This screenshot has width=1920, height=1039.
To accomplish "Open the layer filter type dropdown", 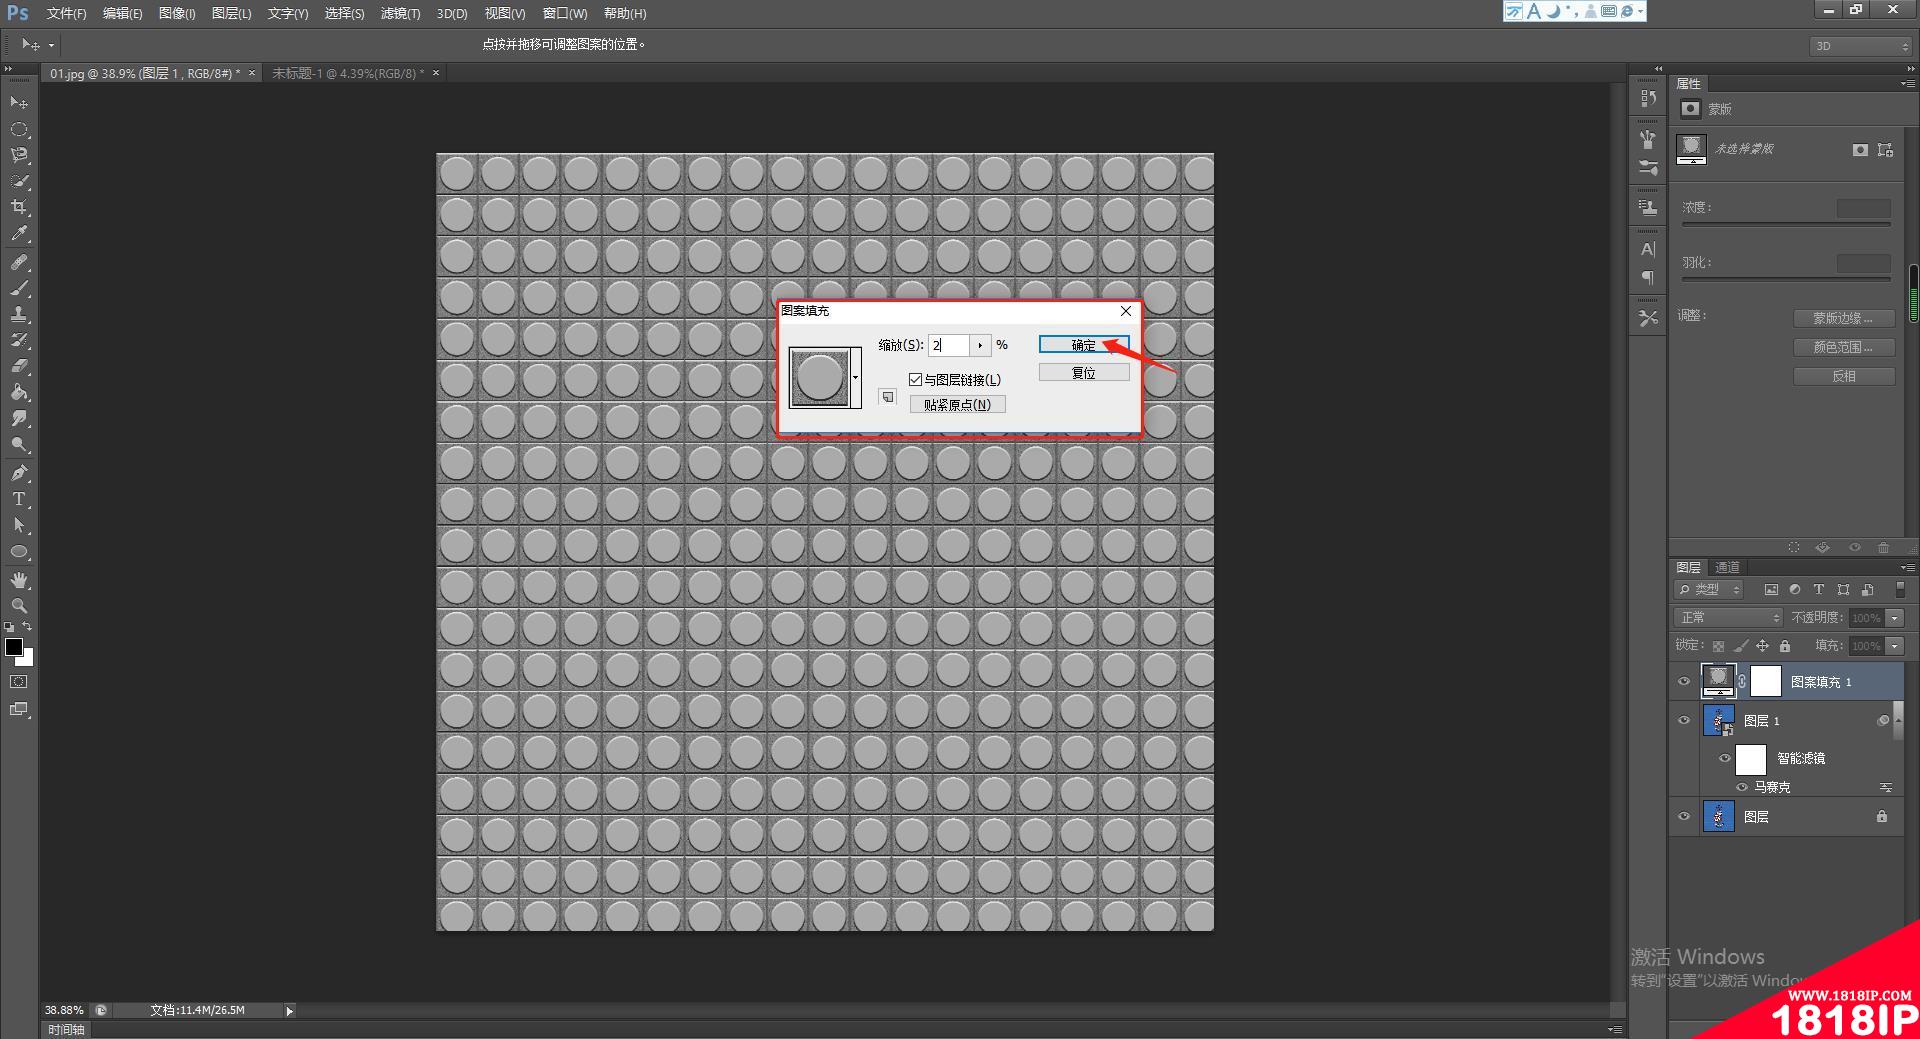I will coord(1709,589).
